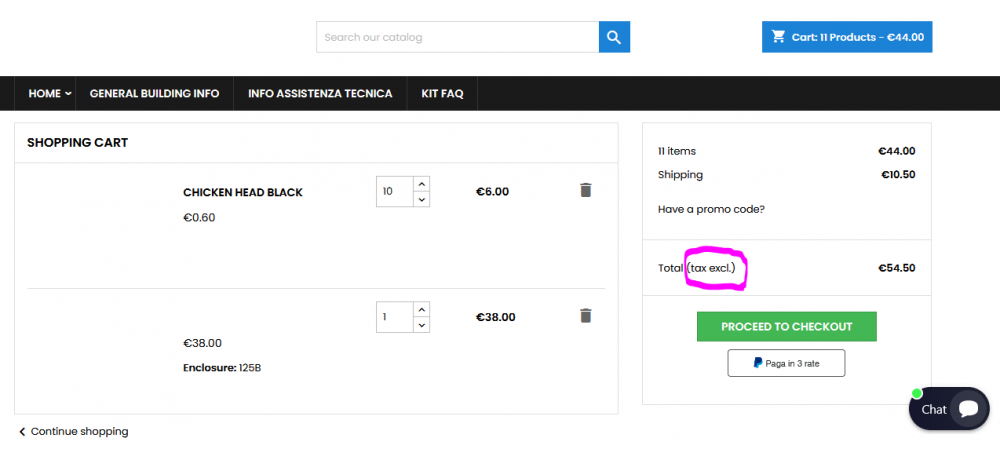Go to KIT FAQ page
This screenshot has width=1000, height=449.
[x=442, y=94]
